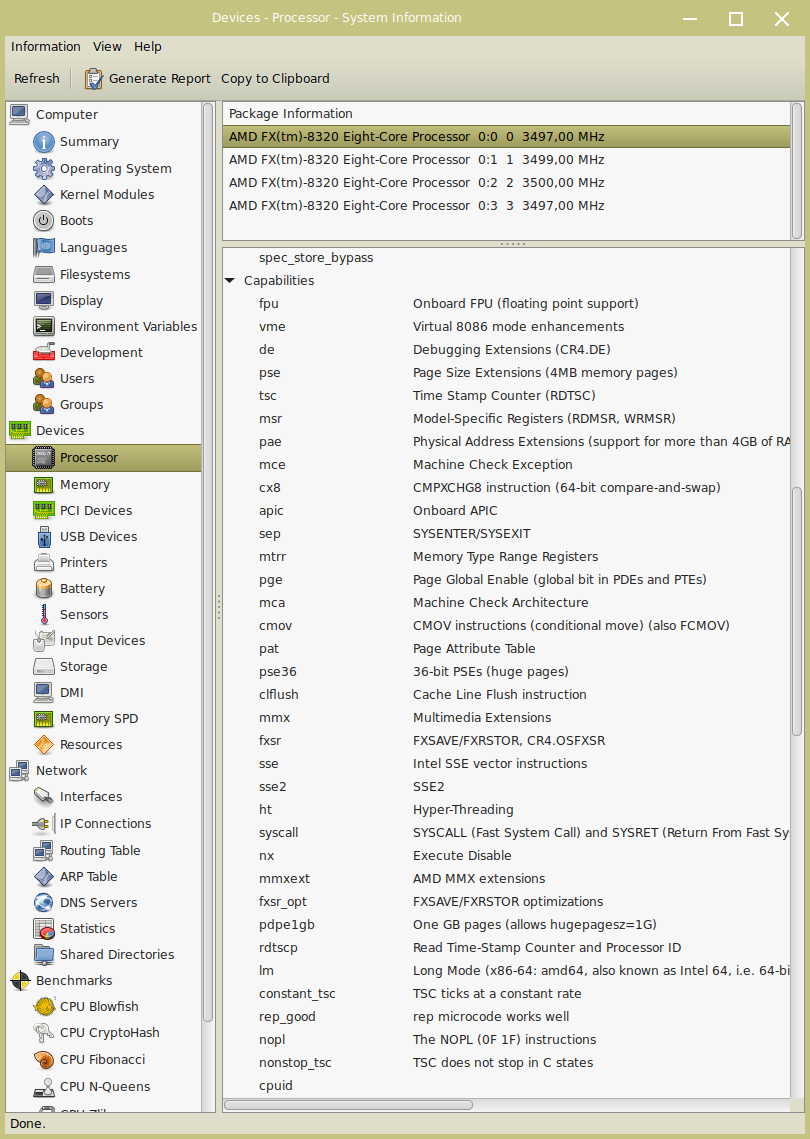Select the USB Devices icon

pyautogui.click(x=44, y=537)
